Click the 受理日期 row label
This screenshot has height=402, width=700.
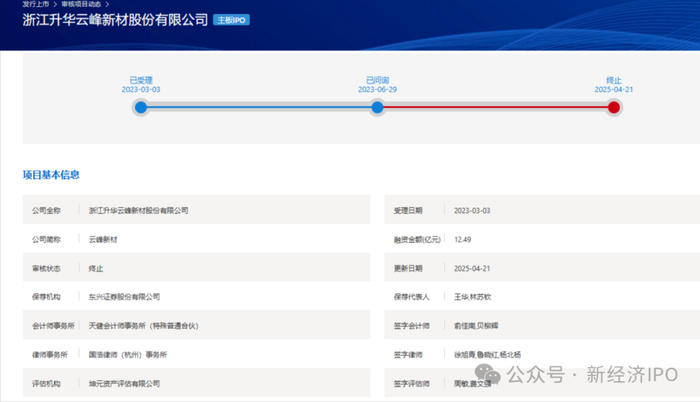pyautogui.click(x=408, y=210)
